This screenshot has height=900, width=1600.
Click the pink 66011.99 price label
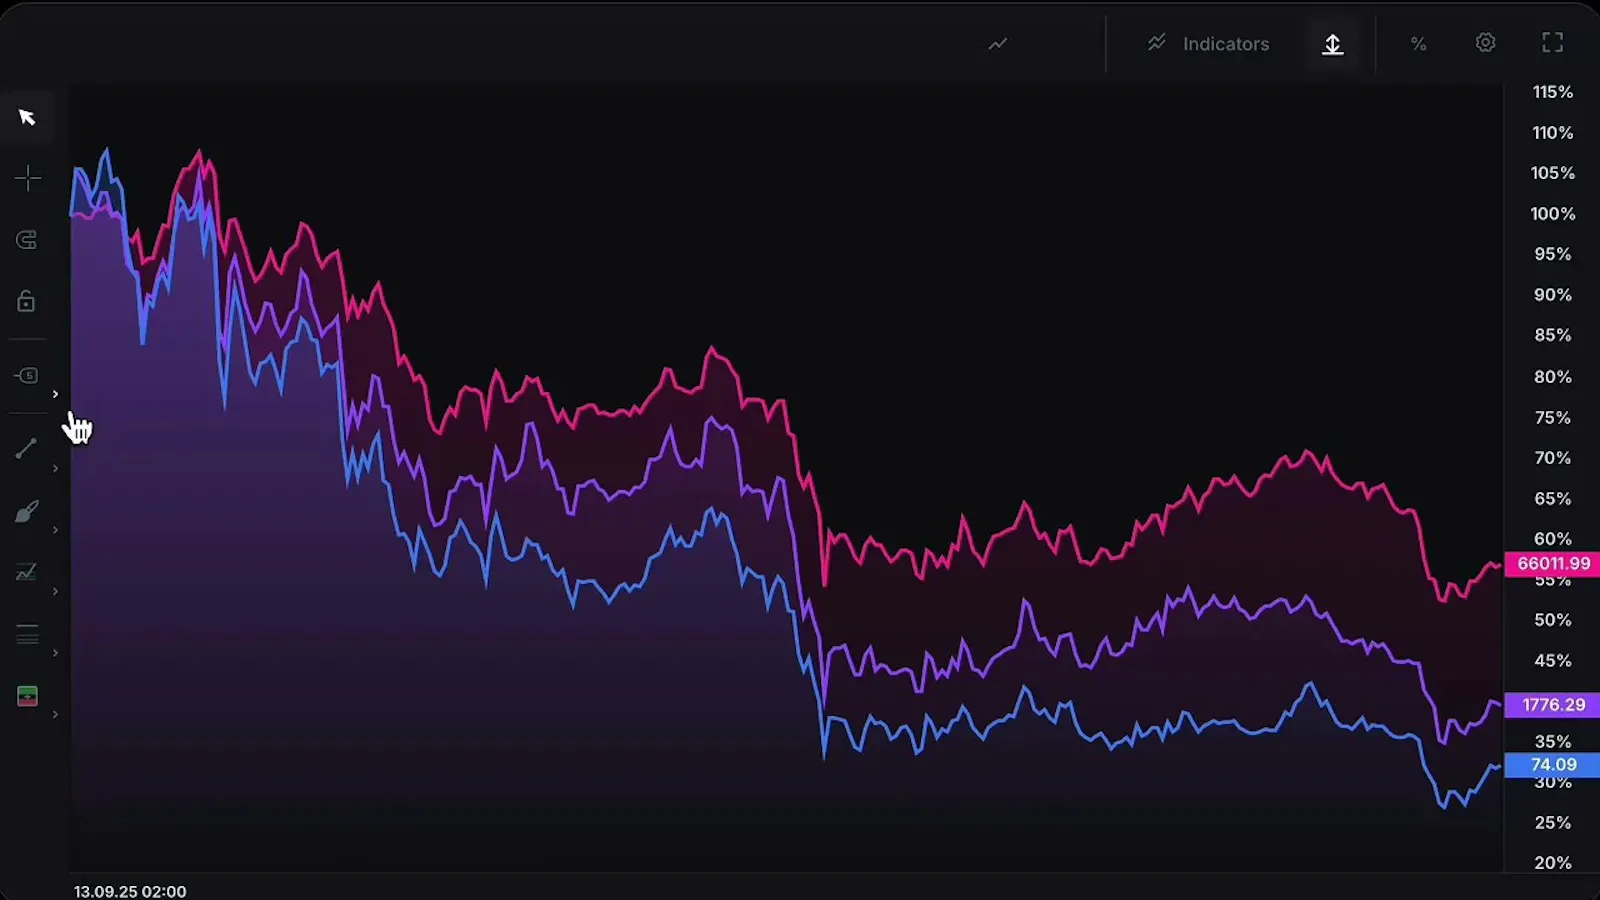pyautogui.click(x=1553, y=564)
